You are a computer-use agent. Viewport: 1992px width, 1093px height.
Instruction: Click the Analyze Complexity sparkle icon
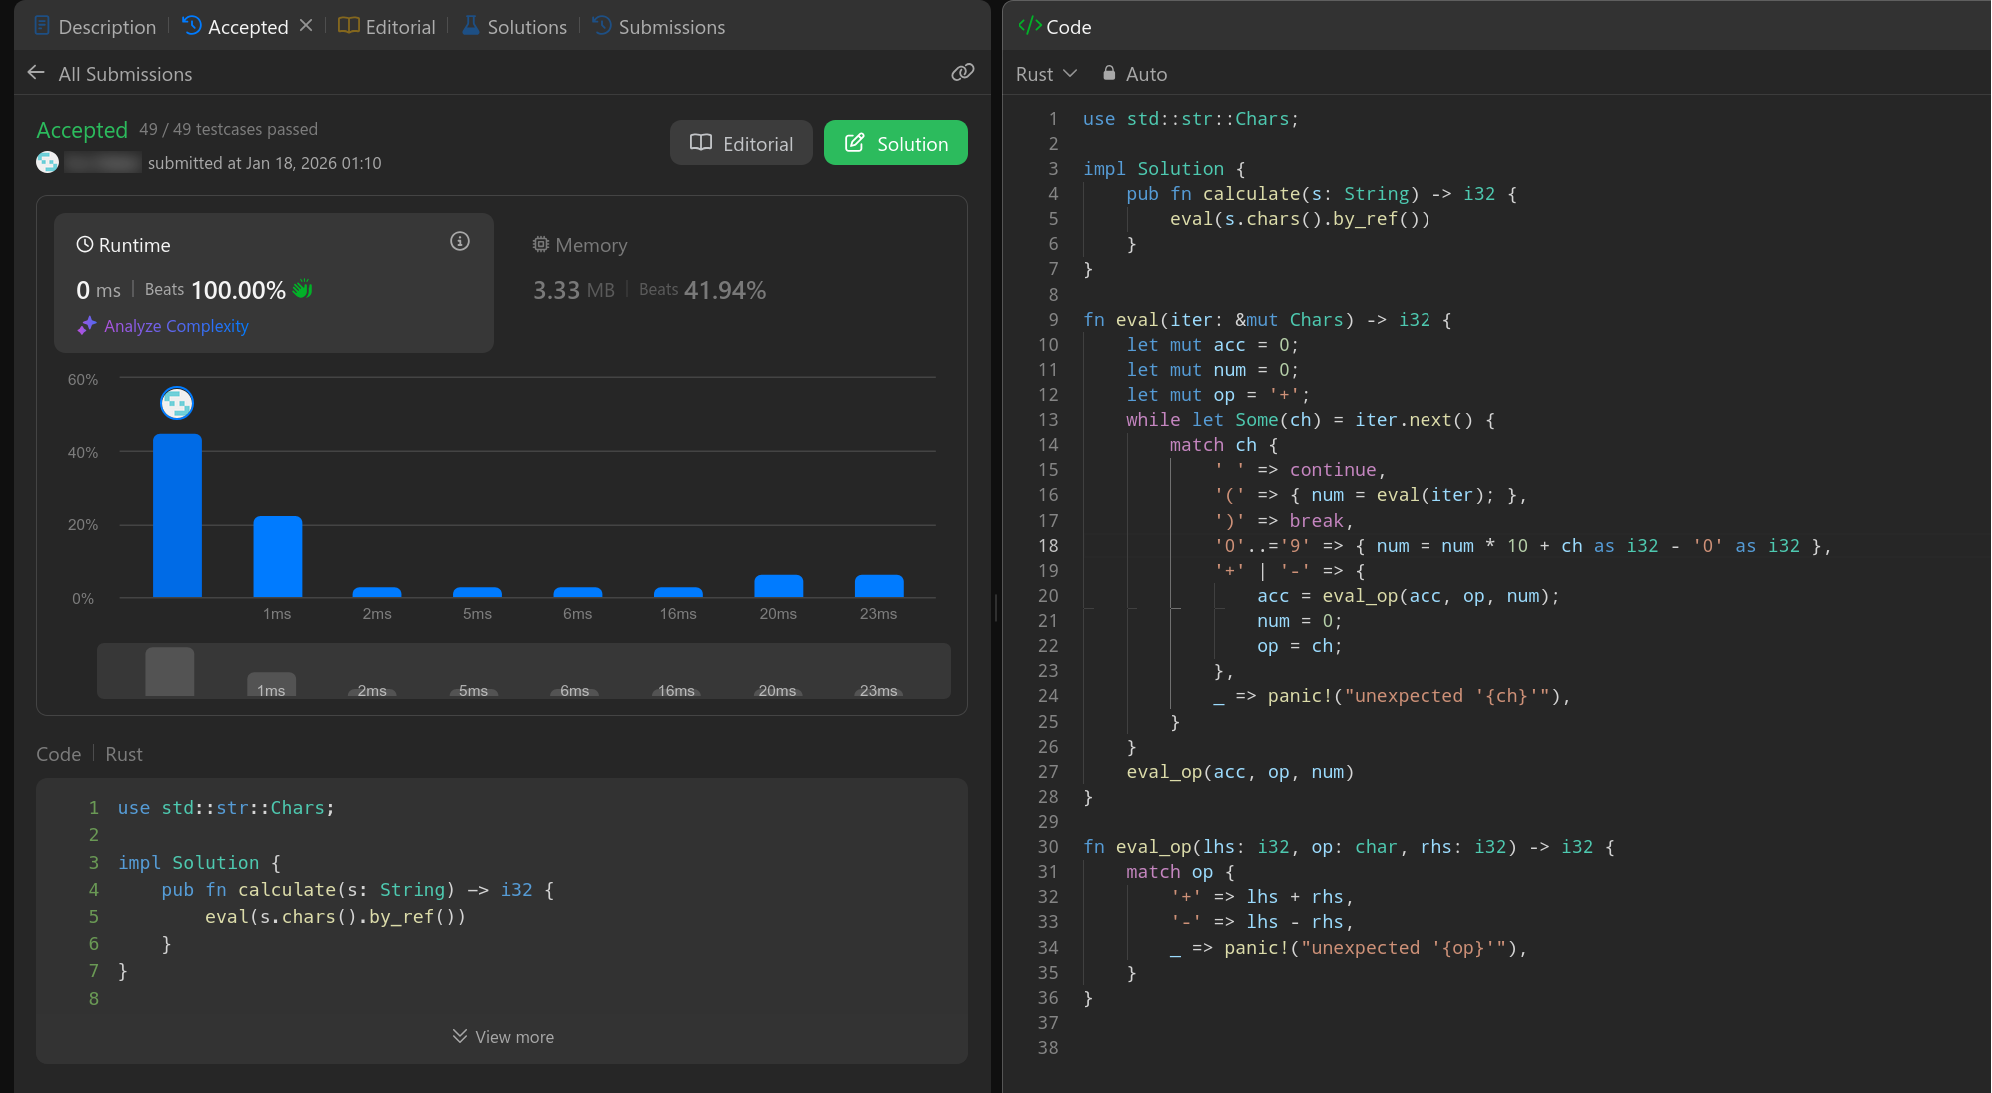click(x=87, y=326)
